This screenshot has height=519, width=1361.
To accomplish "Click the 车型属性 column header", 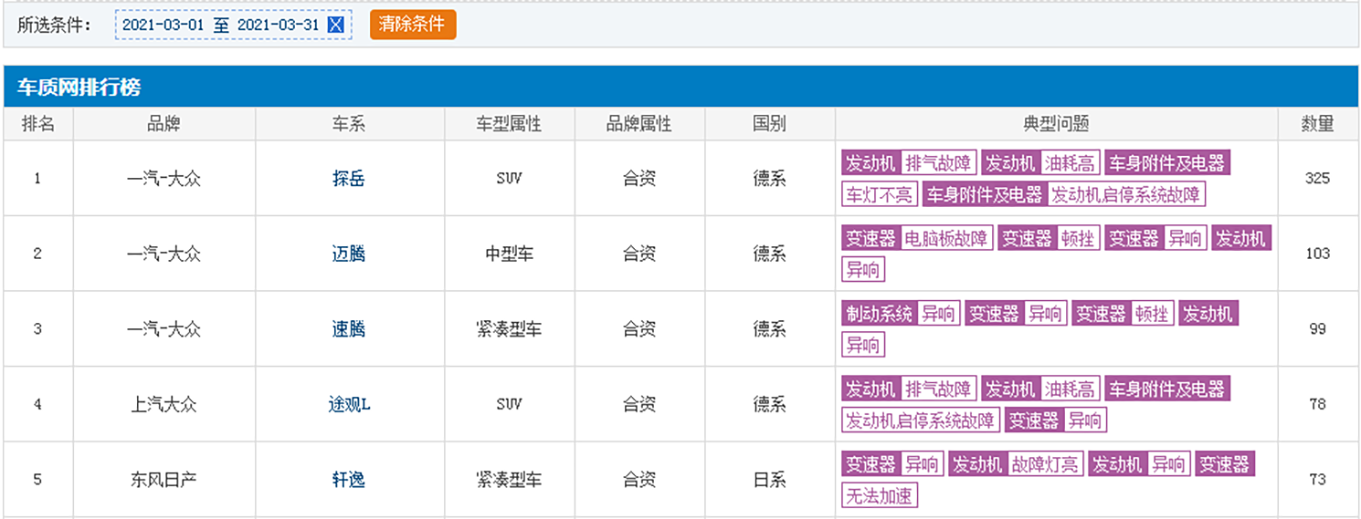I will point(509,124).
